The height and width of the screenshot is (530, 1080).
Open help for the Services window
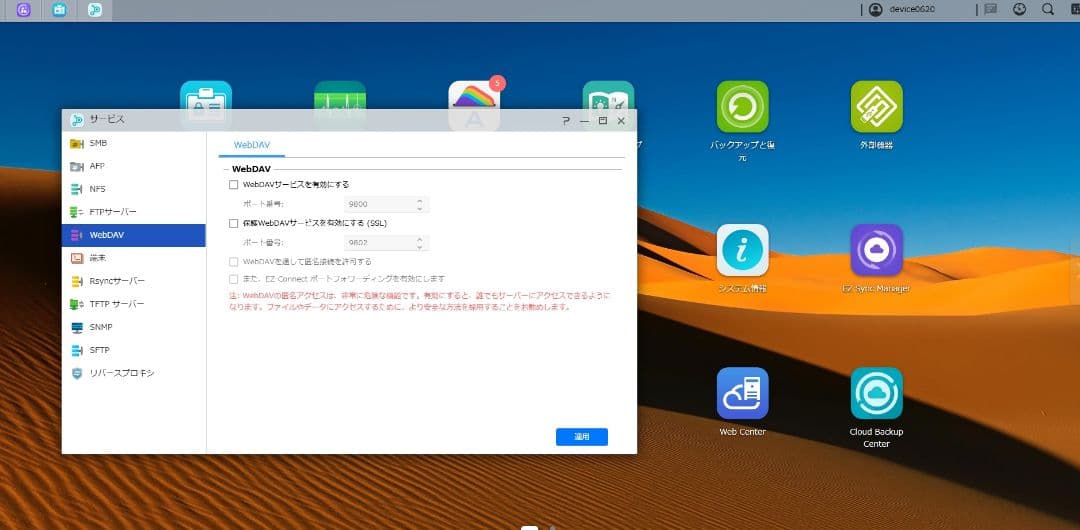[x=565, y=120]
